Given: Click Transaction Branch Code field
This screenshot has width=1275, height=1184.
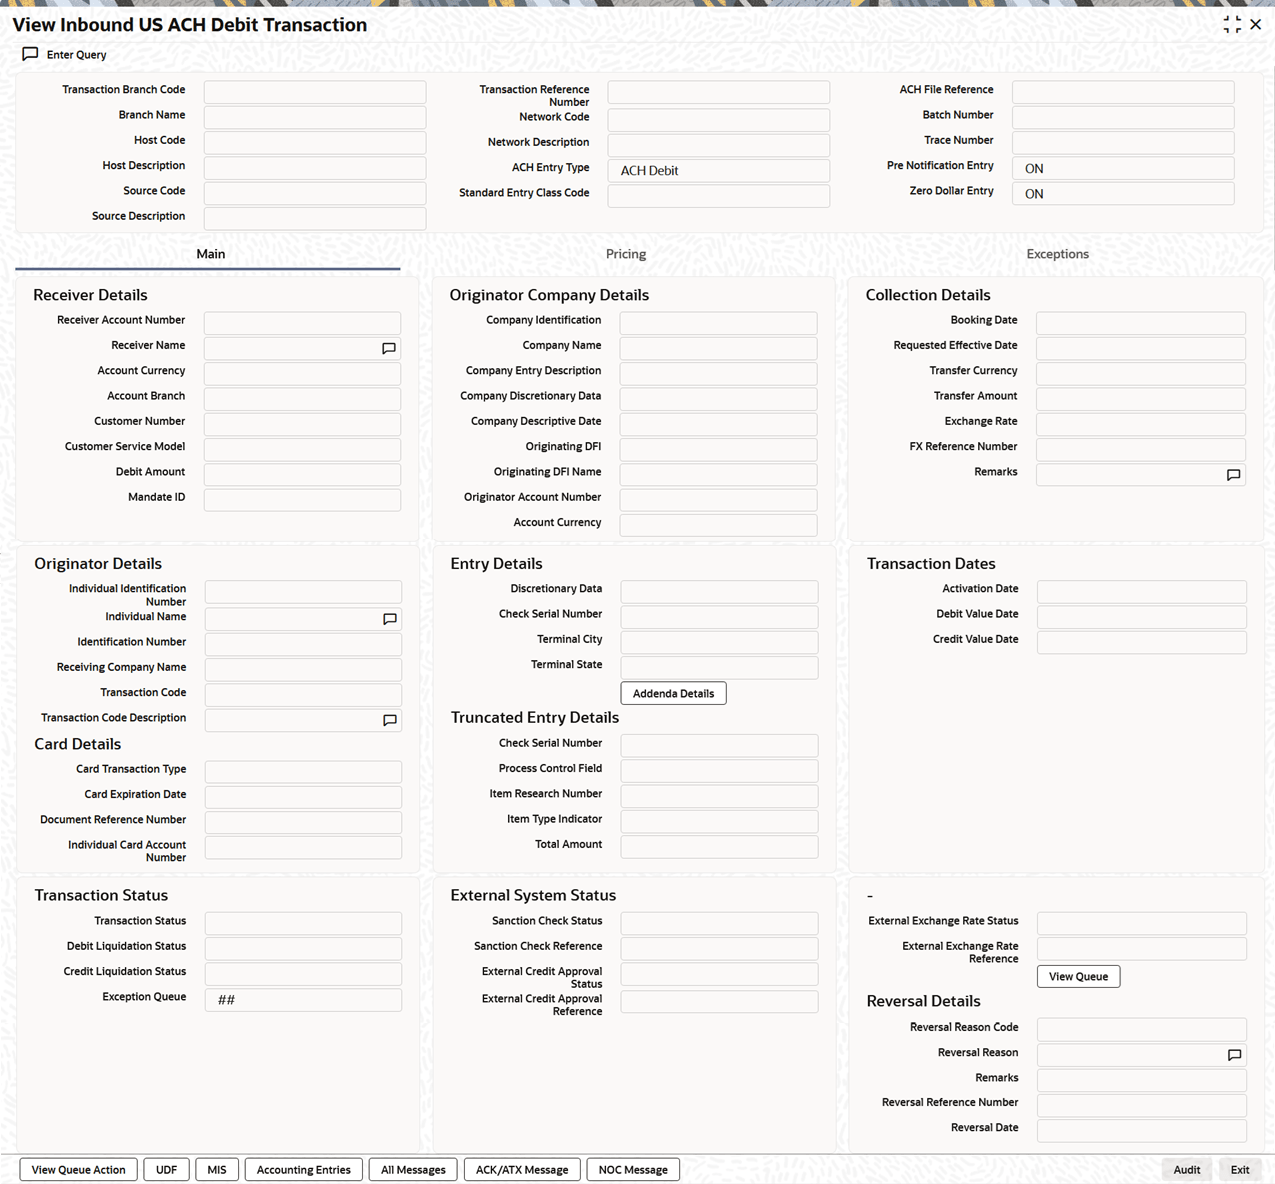Looking at the screenshot, I should point(315,92).
